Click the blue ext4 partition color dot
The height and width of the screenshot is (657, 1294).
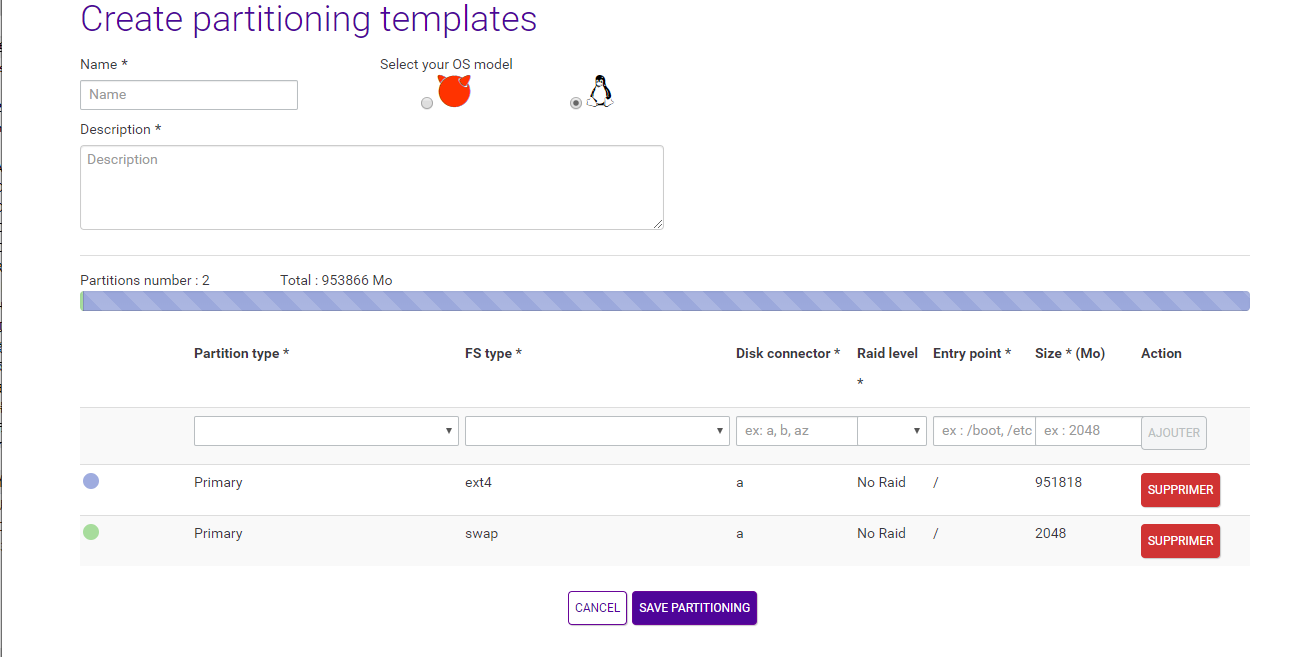tap(91, 481)
